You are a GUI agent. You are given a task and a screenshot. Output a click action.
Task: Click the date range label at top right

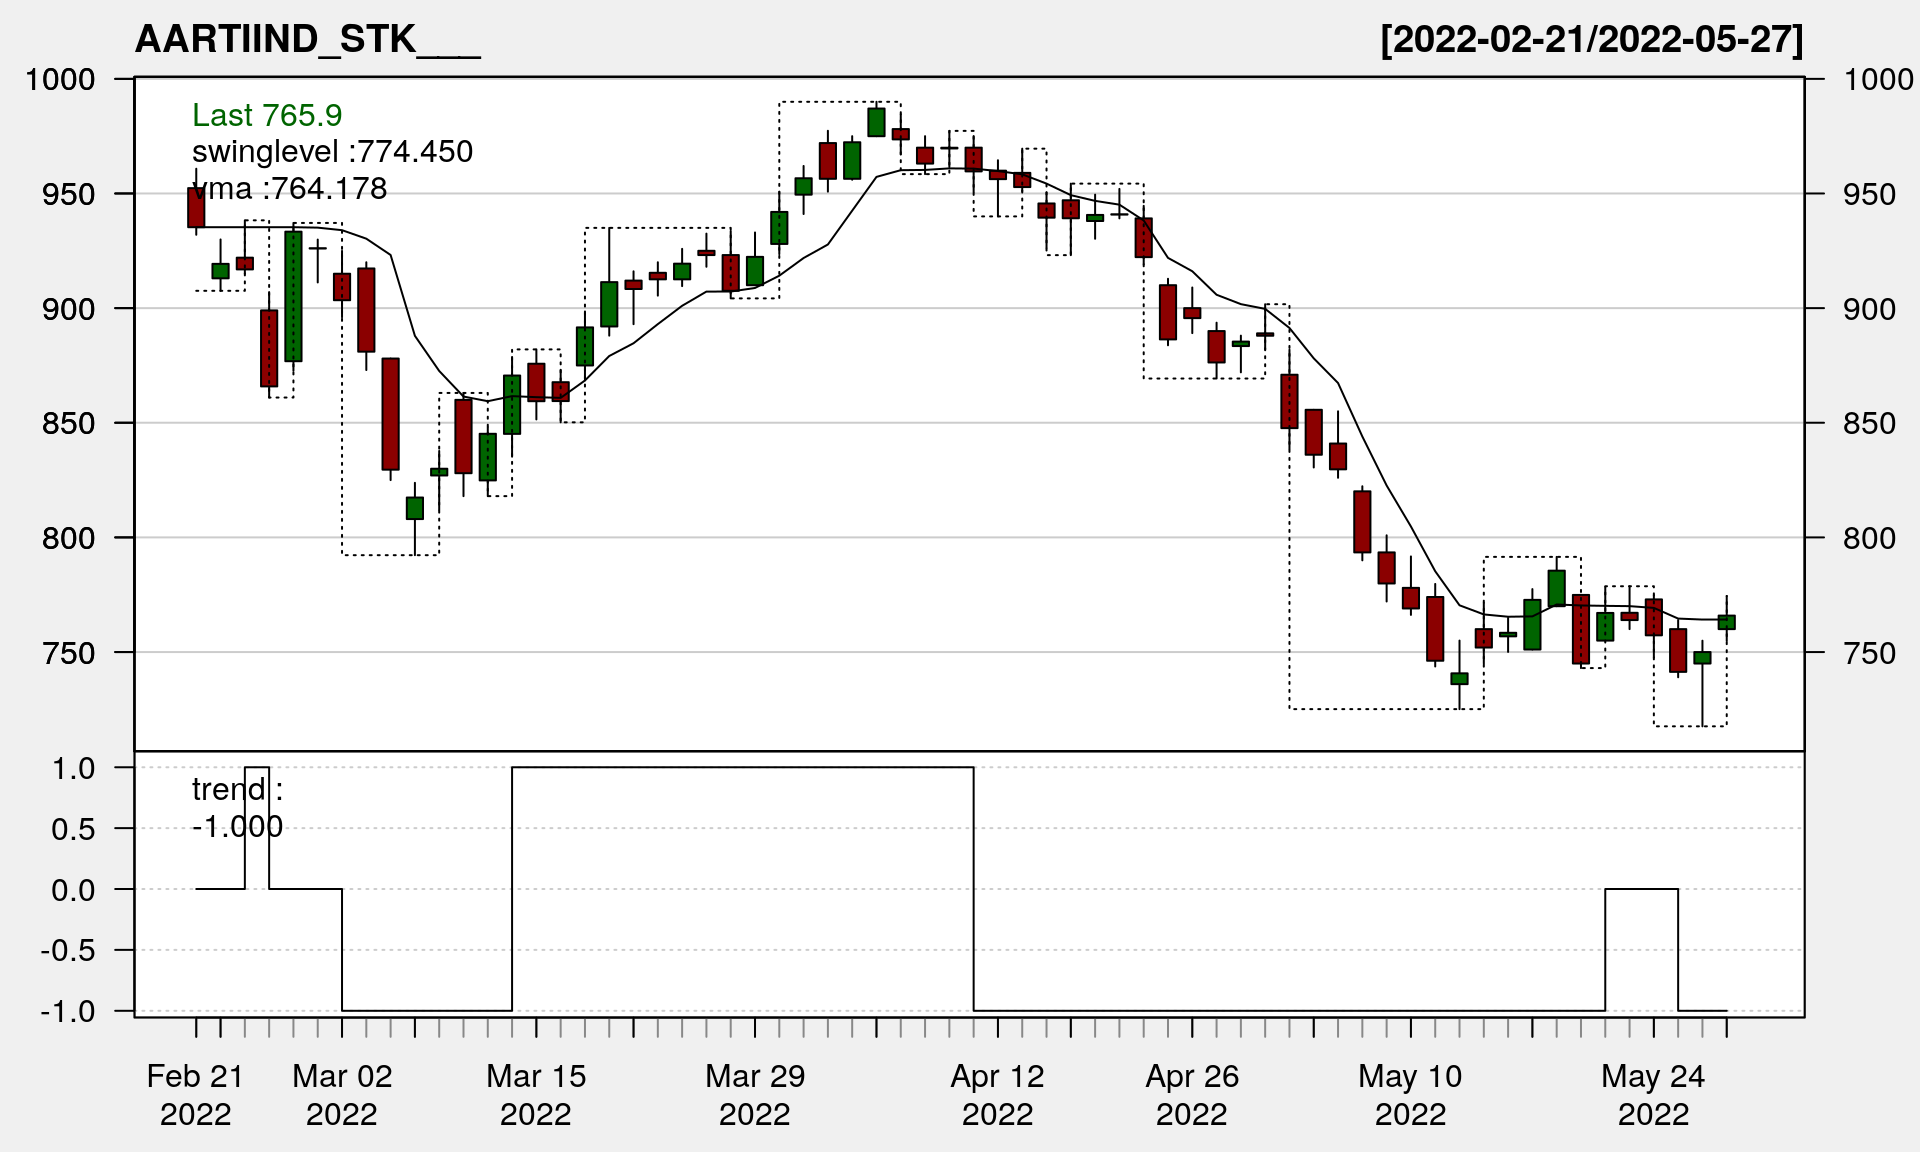[1591, 40]
